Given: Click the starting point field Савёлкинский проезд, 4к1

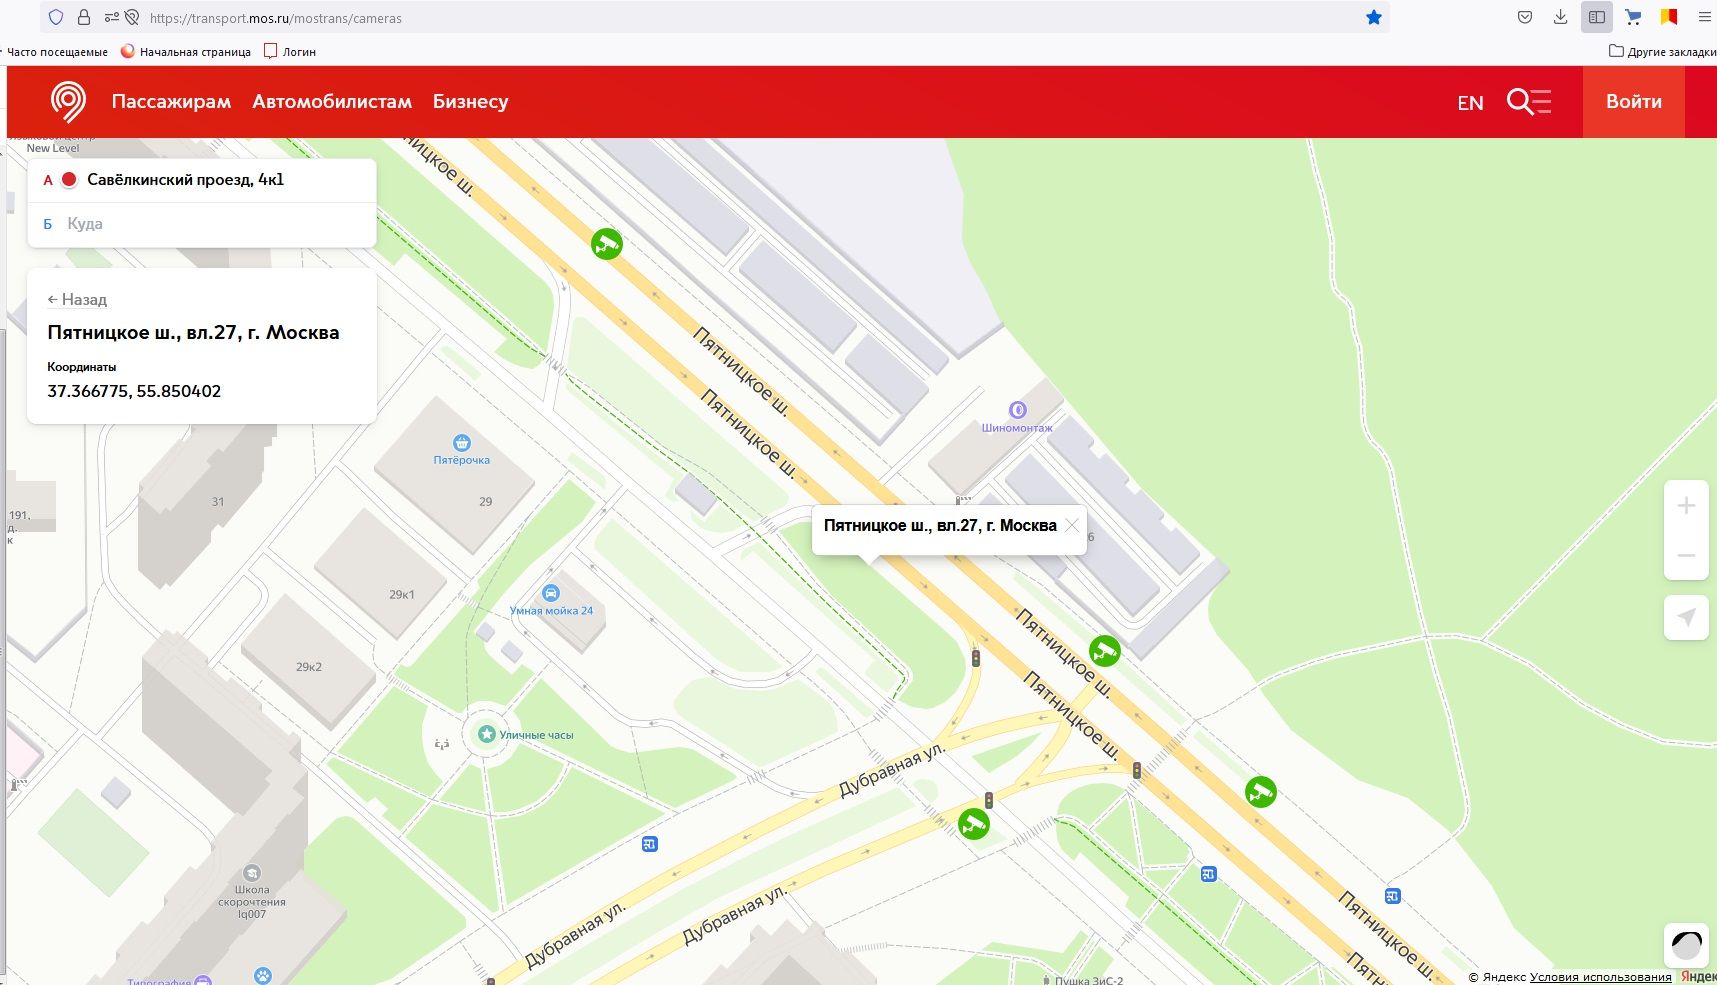Looking at the screenshot, I should pos(200,180).
